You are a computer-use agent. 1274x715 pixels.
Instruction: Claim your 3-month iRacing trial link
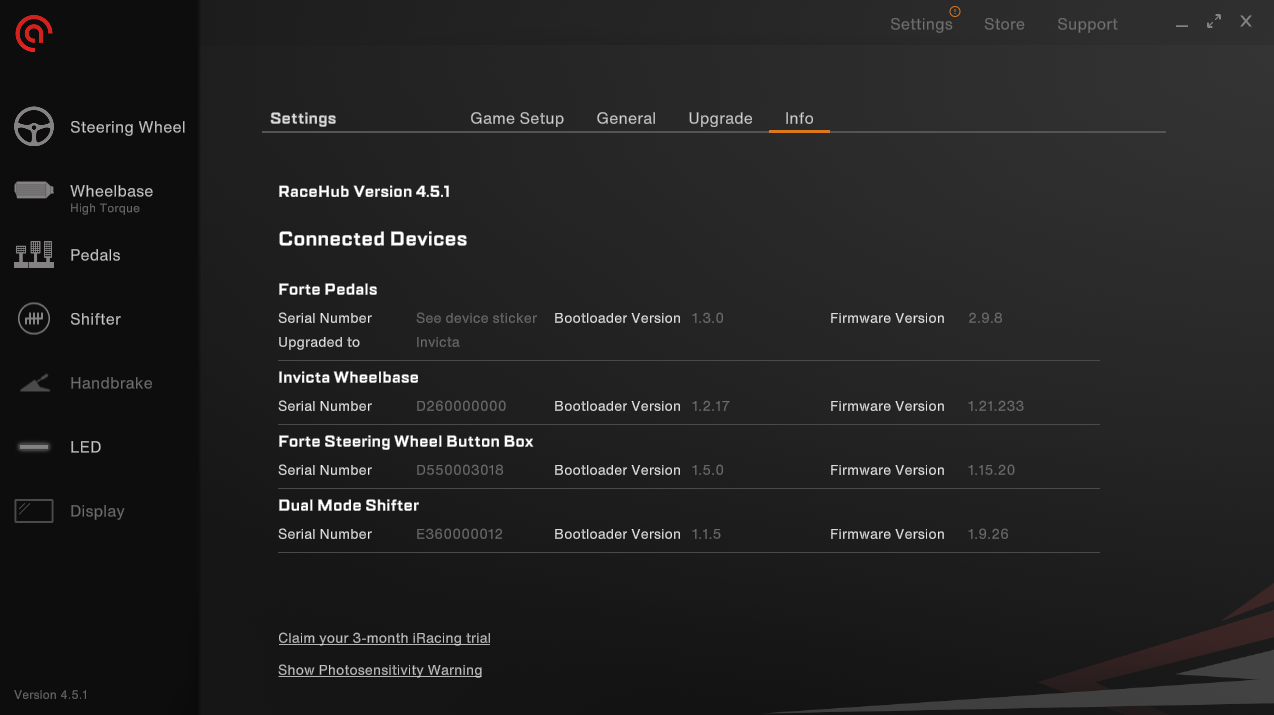click(x=384, y=638)
